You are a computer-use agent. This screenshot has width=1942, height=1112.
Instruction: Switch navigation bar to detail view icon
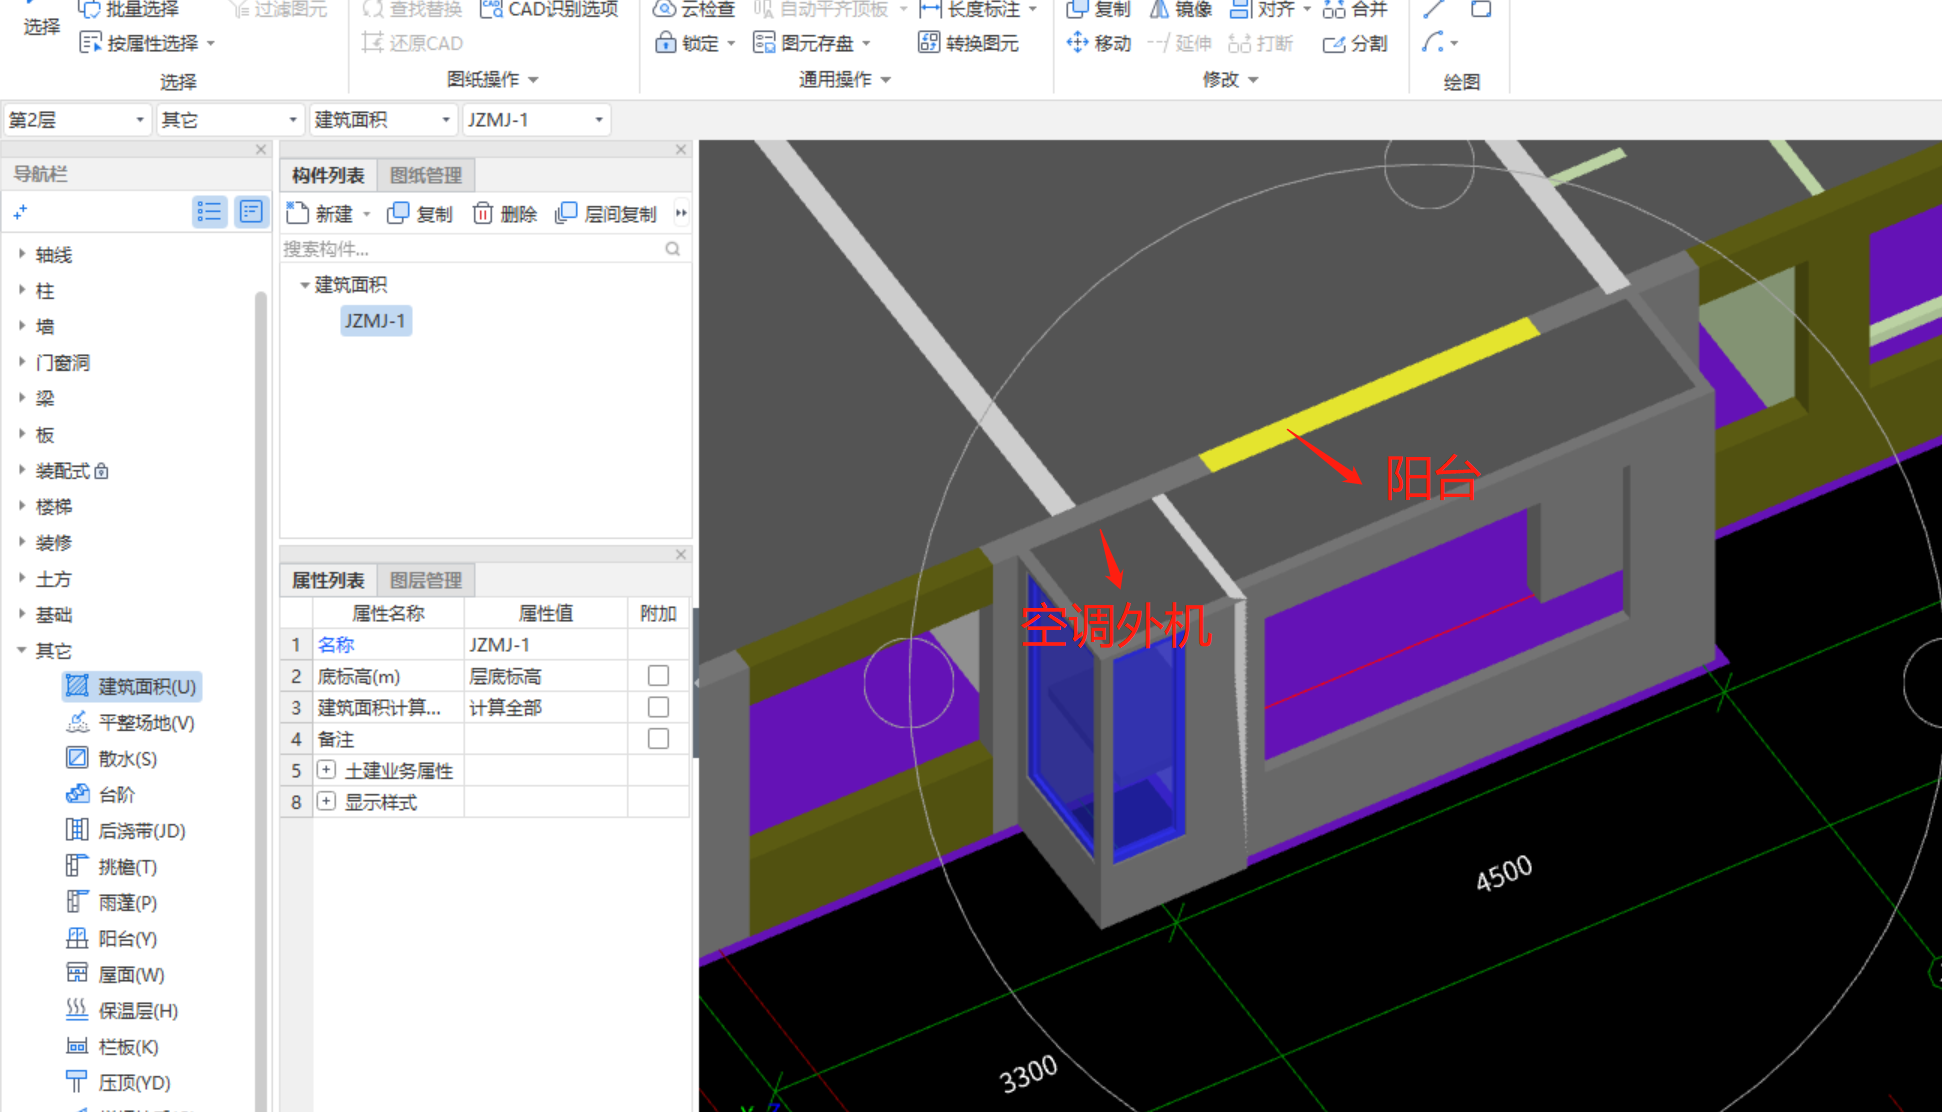pyautogui.click(x=251, y=211)
